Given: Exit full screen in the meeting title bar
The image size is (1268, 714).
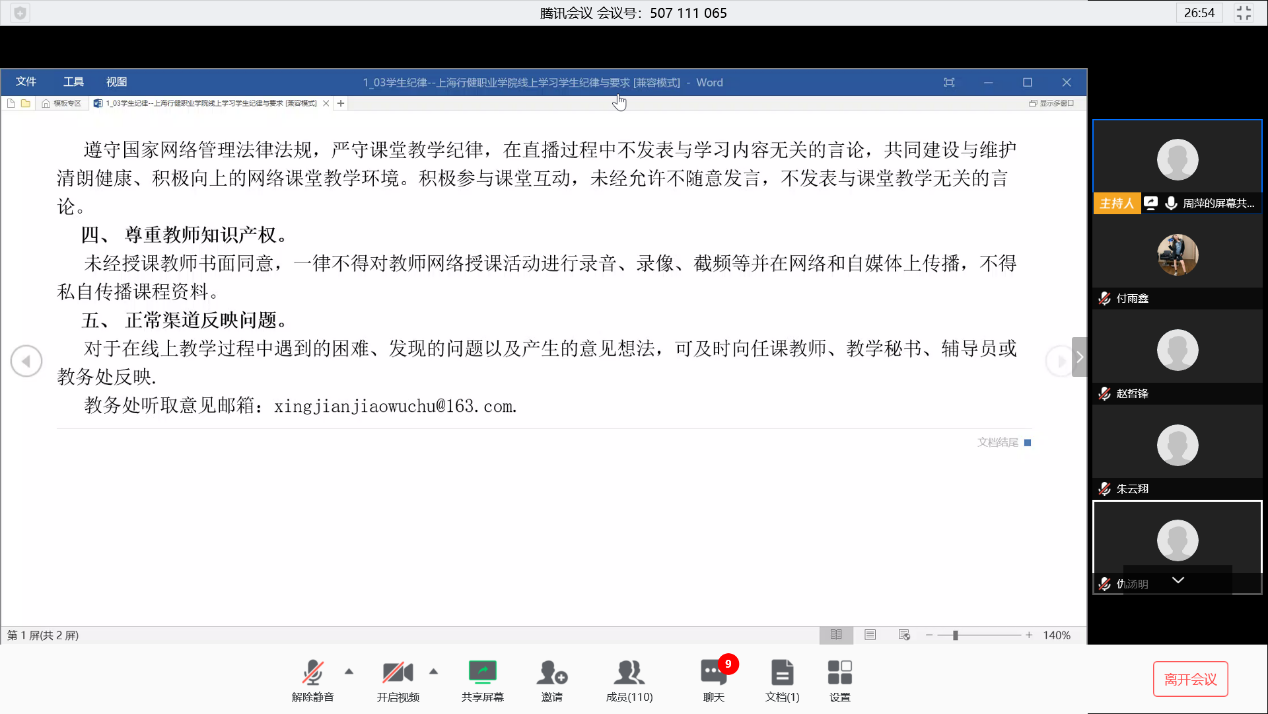Looking at the screenshot, I should (1244, 13).
